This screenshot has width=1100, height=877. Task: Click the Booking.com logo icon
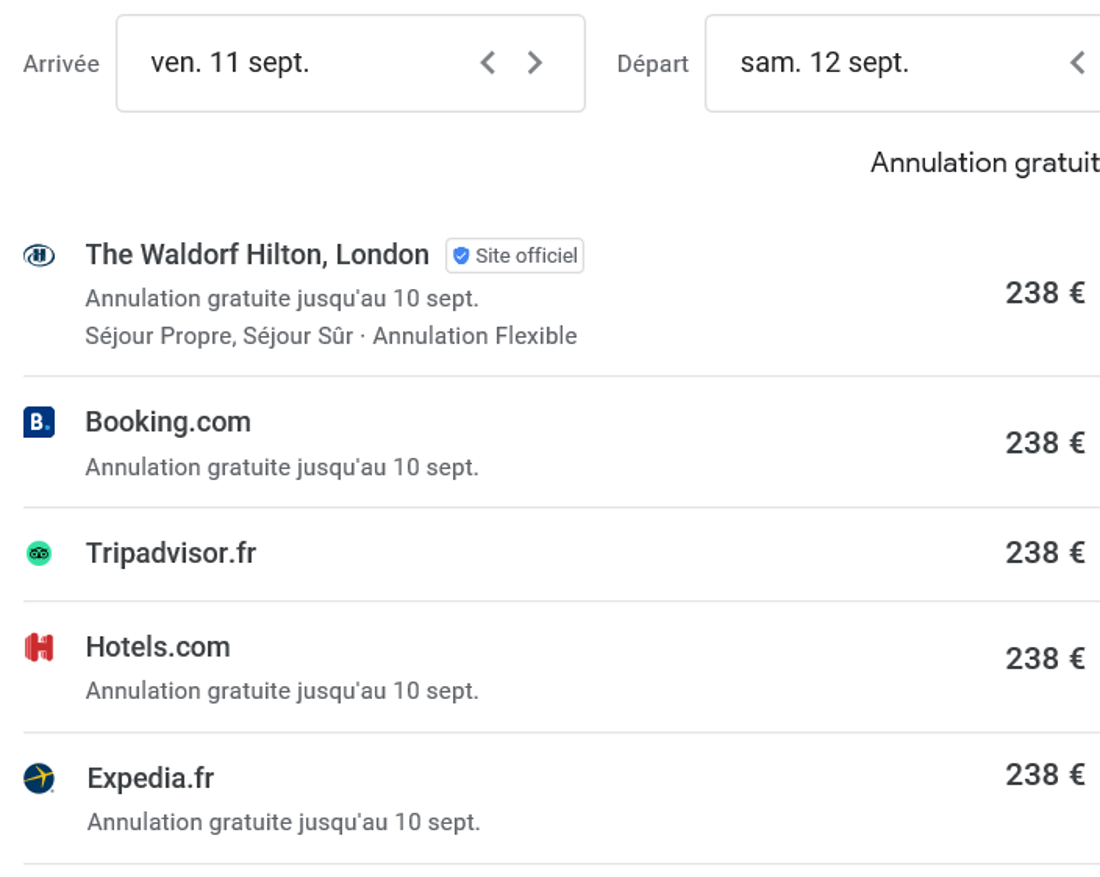39,422
